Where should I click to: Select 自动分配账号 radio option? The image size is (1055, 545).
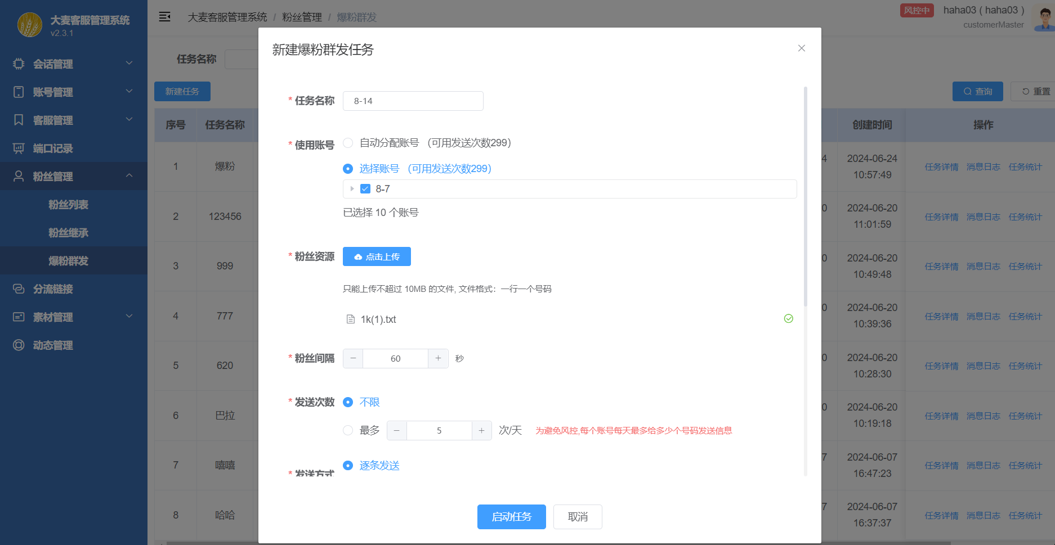pyautogui.click(x=348, y=143)
